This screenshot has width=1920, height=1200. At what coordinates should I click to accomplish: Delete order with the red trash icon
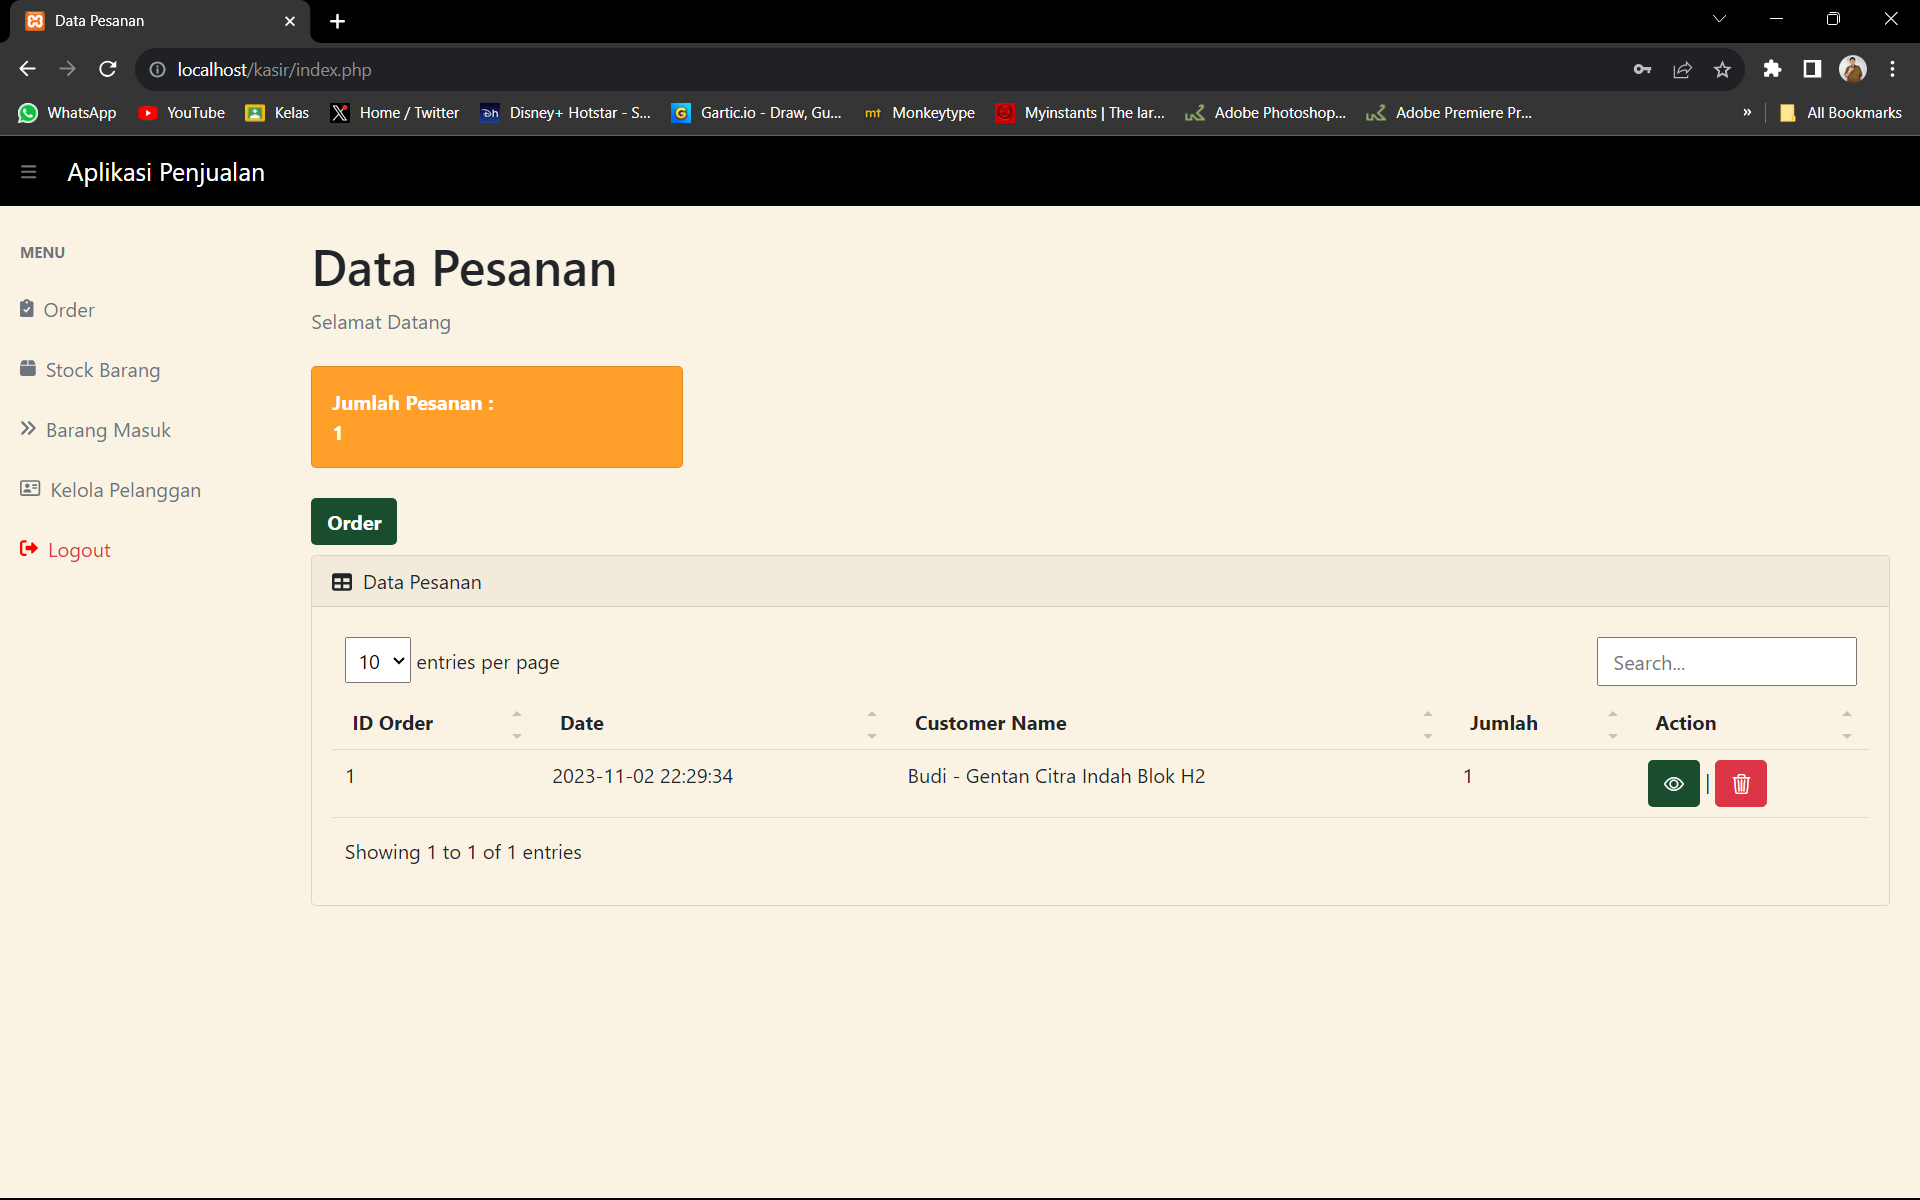click(x=1740, y=784)
